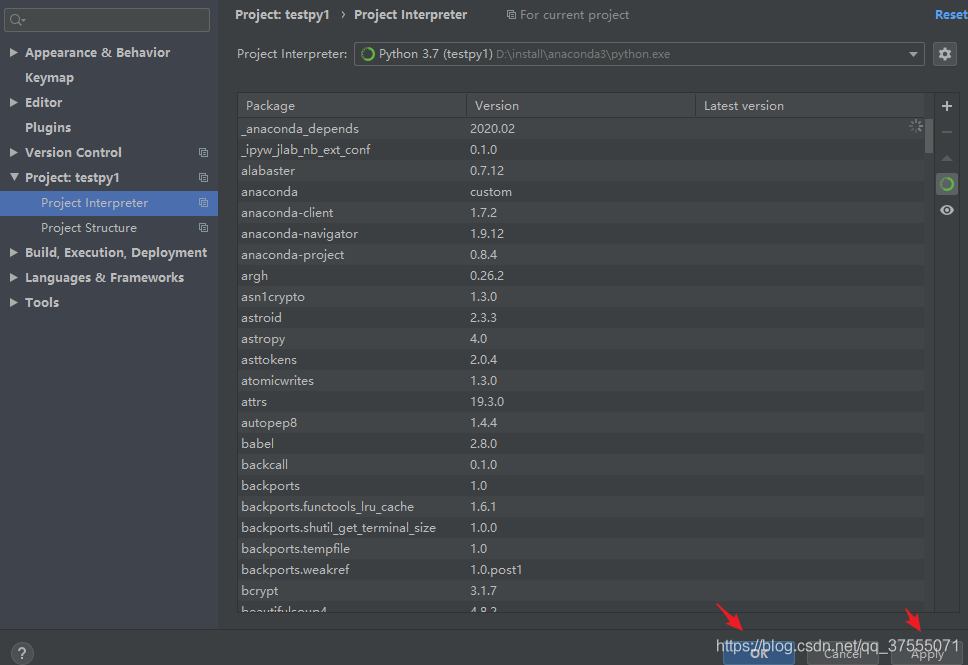Image resolution: width=968 pixels, height=665 pixels.
Task: Select the backports.tempfile package row
Action: tap(581, 548)
